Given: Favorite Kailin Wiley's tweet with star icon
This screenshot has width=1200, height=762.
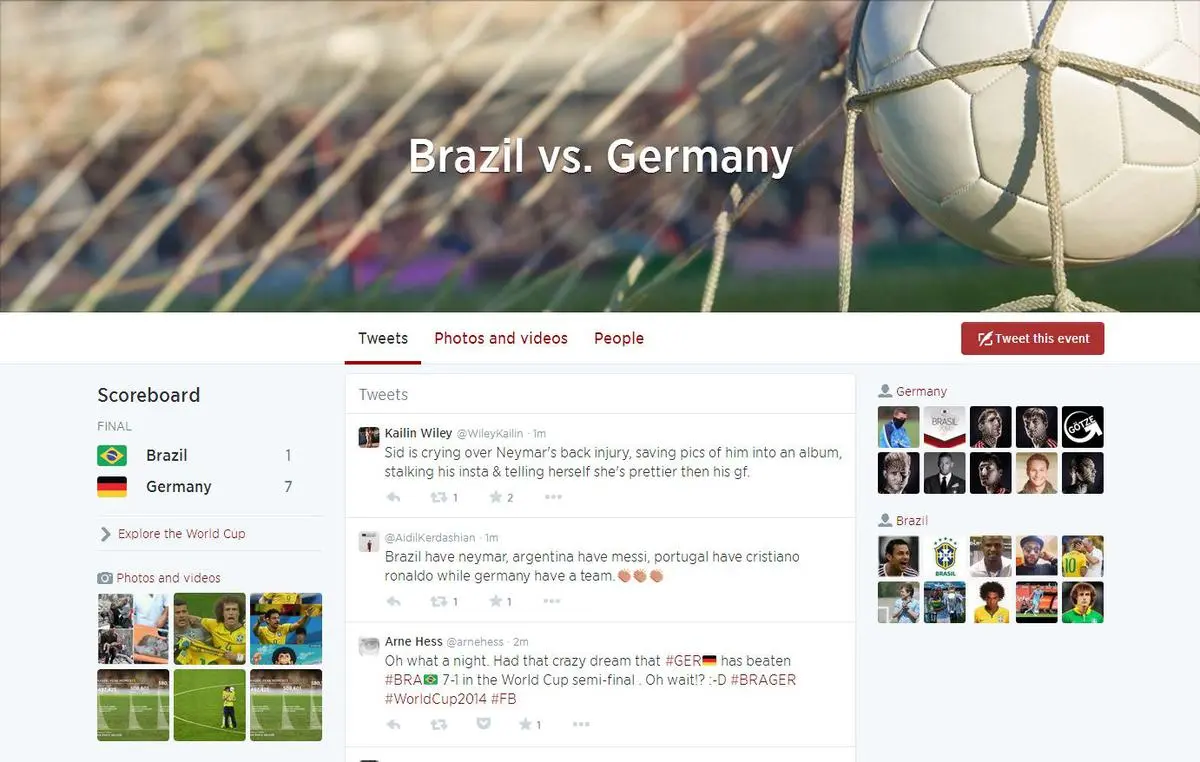Looking at the screenshot, I should (x=501, y=497).
